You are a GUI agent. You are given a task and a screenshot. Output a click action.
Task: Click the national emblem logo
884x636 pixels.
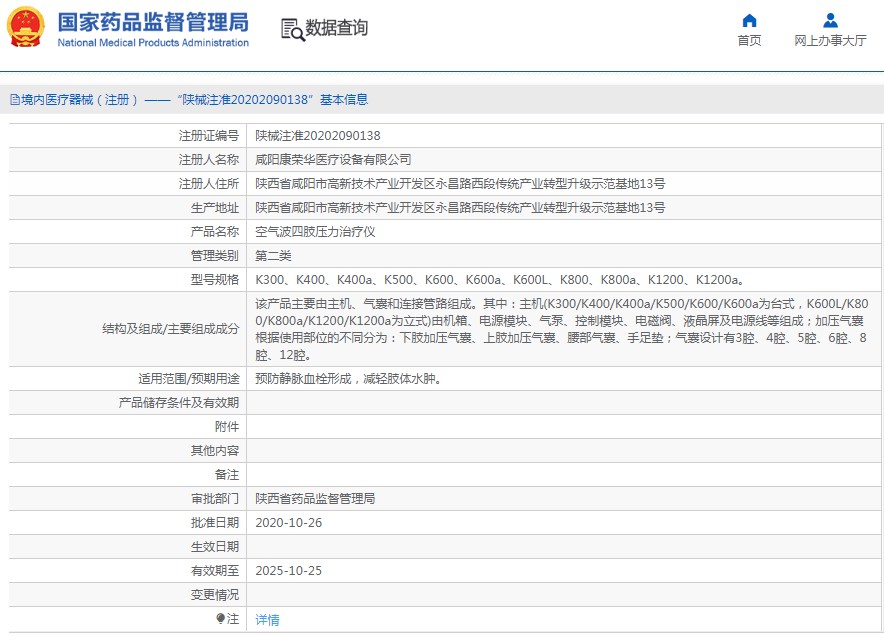pyautogui.click(x=26, y=27)
